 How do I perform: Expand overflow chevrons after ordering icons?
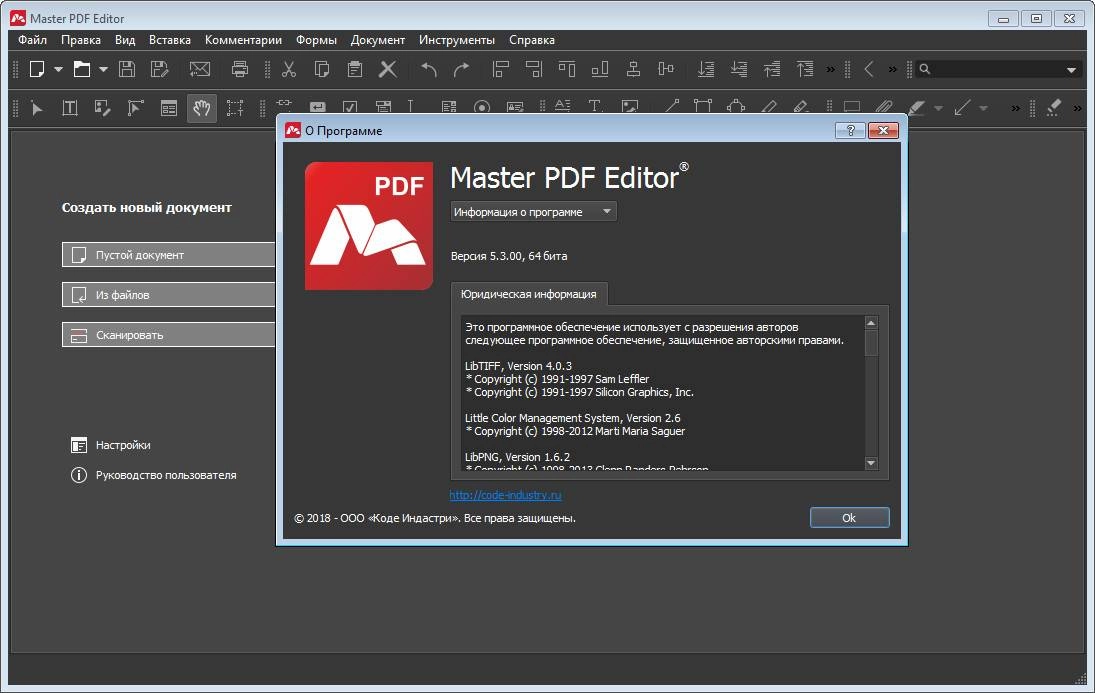click(830, 69)
